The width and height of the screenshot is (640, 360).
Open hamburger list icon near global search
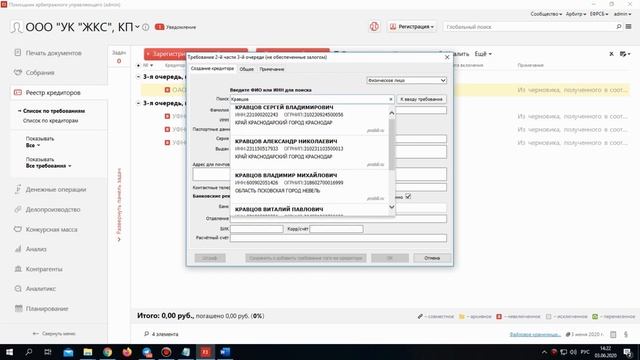[x=629, y=27]
